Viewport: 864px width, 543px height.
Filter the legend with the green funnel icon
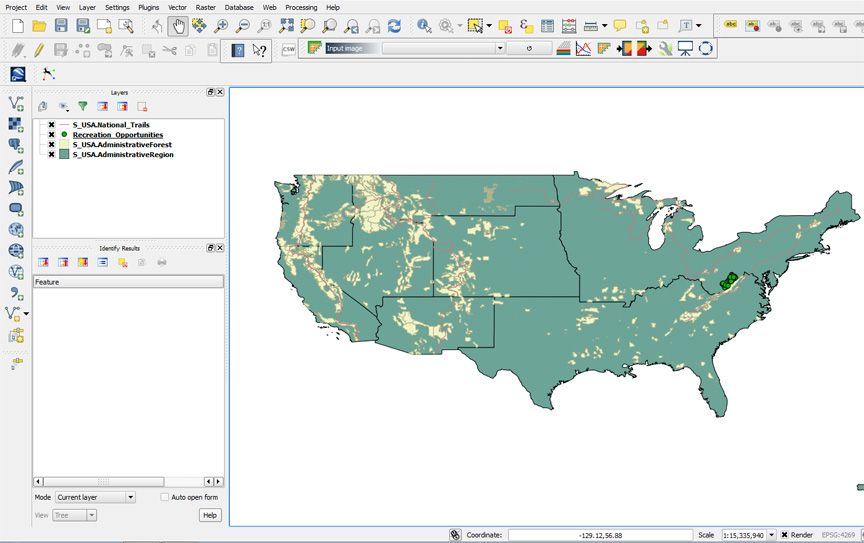[82, 106]
